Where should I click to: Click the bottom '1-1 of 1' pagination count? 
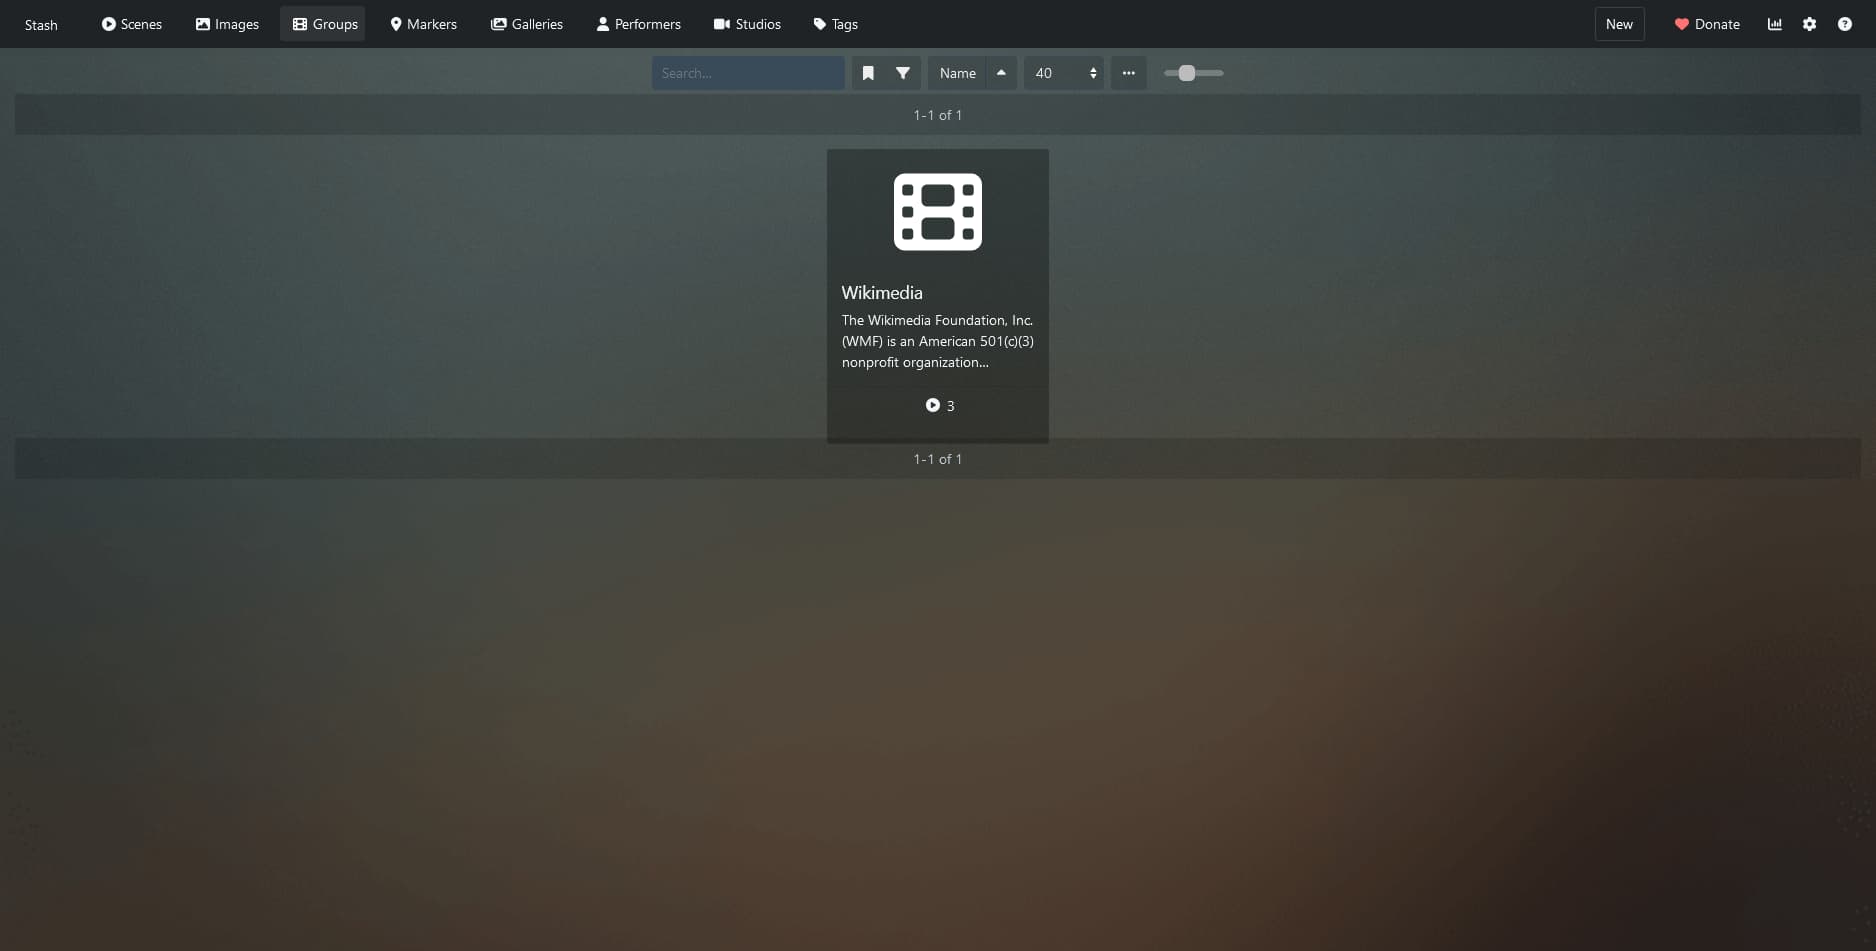[x=938, y=459]
